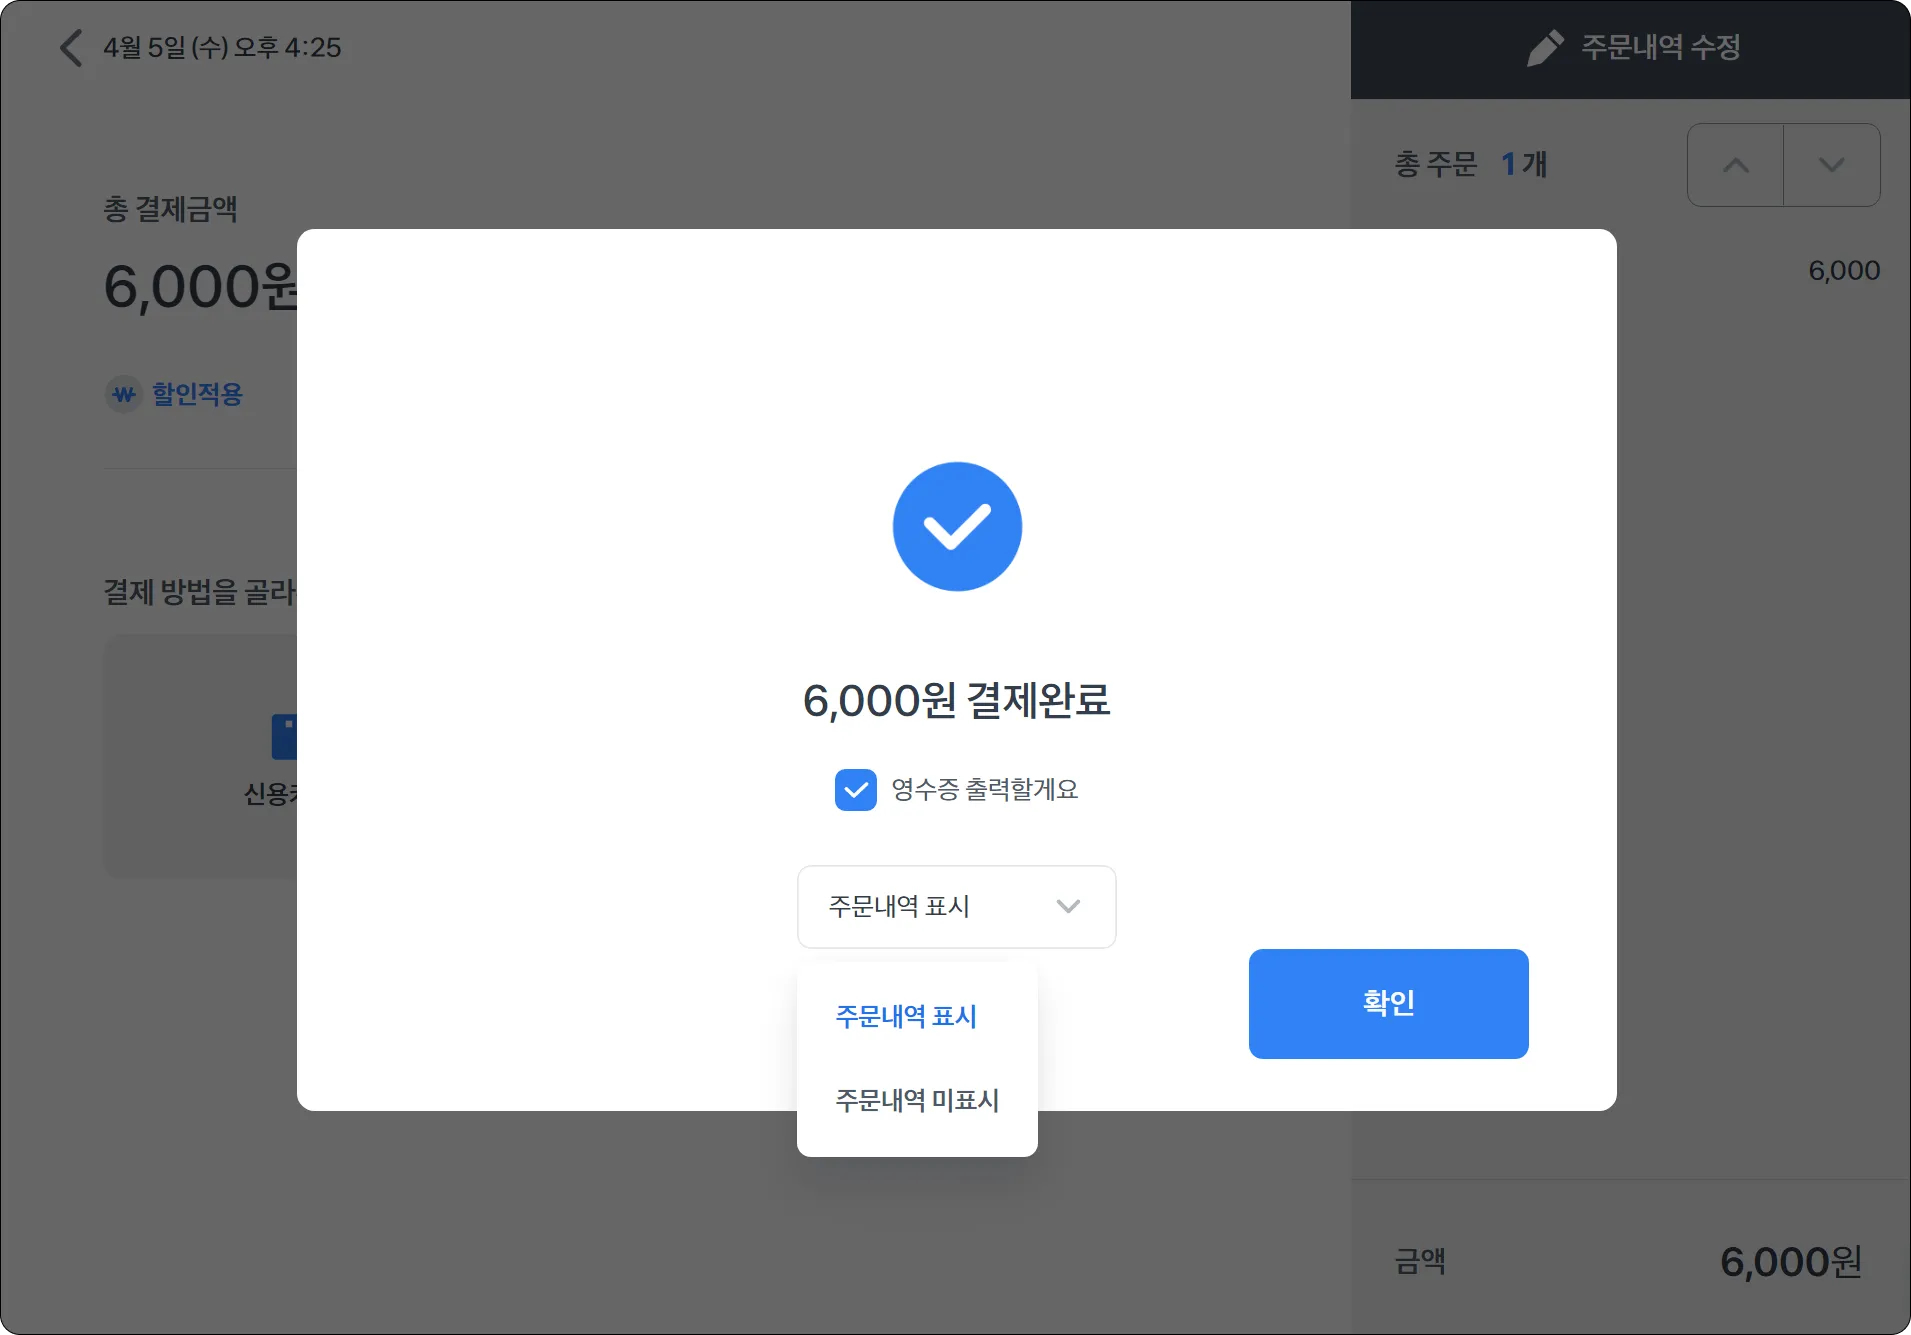Click the back arrow icon
1911x1335 pixels.
[x=71, y=47]
